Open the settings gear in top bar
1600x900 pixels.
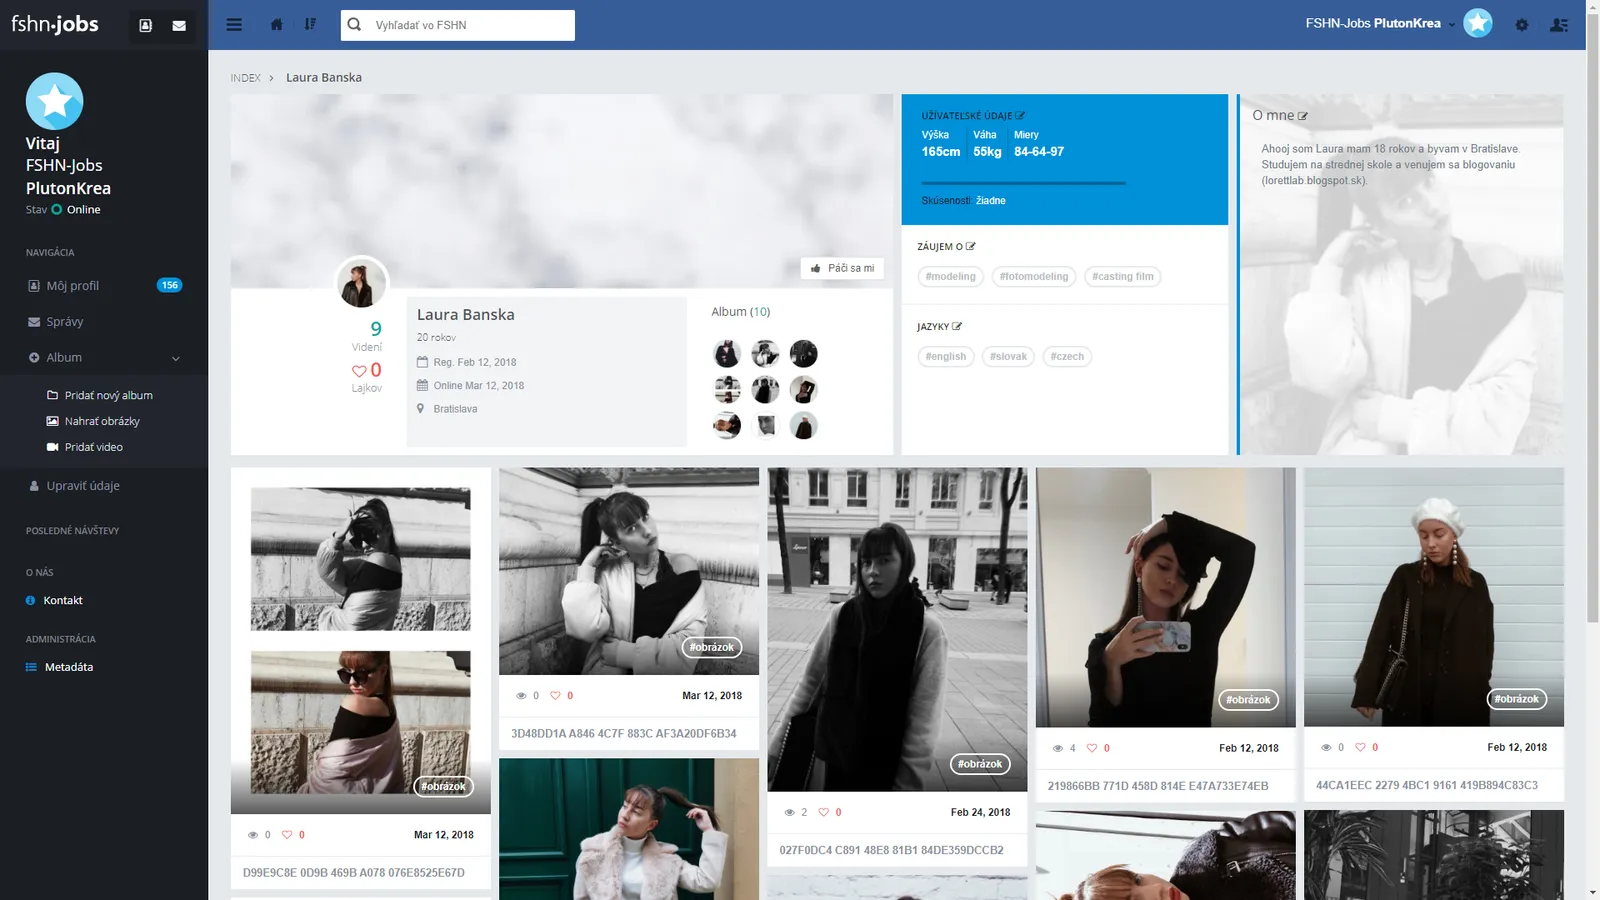pyautogui.click(x=1522, y=25)
